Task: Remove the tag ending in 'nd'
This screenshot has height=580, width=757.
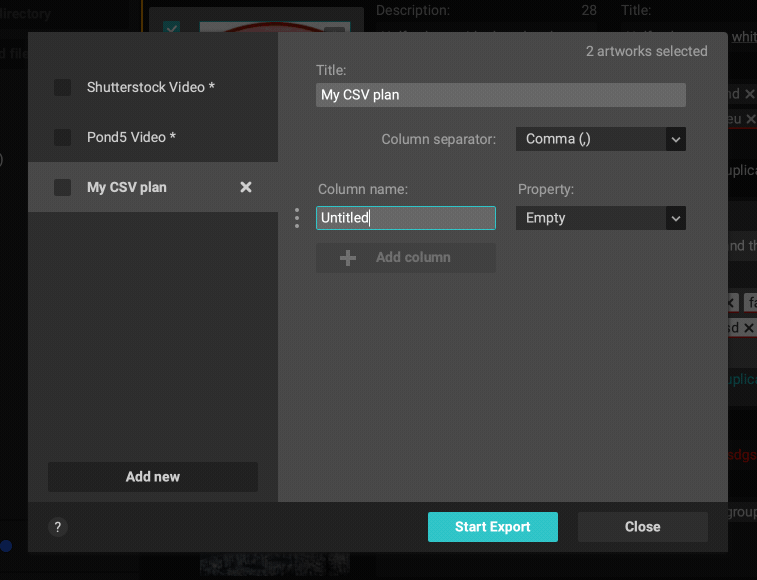Action: click(749, 94)
